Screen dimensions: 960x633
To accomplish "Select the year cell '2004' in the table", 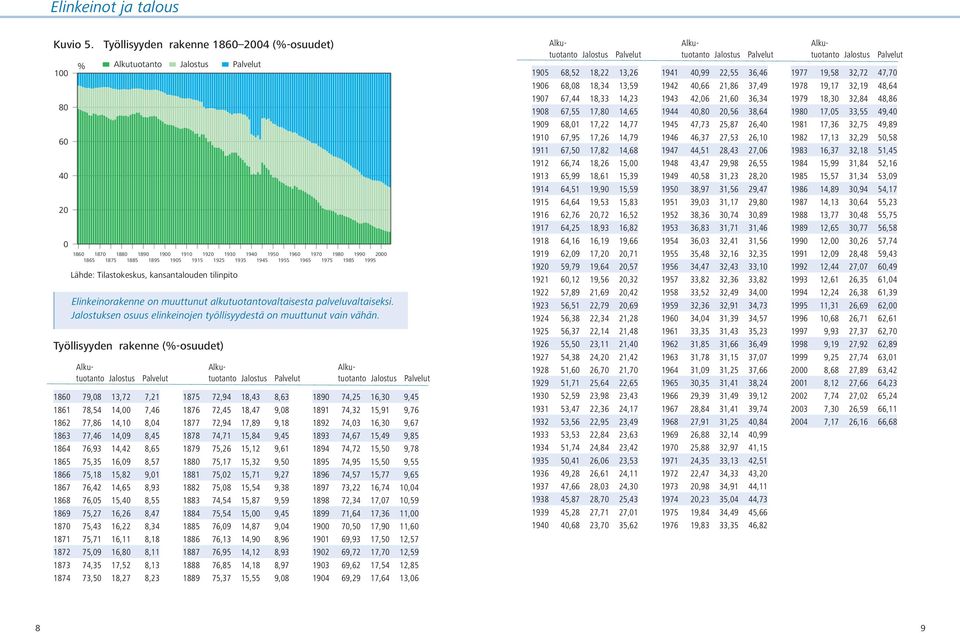I will pos(799,422).
